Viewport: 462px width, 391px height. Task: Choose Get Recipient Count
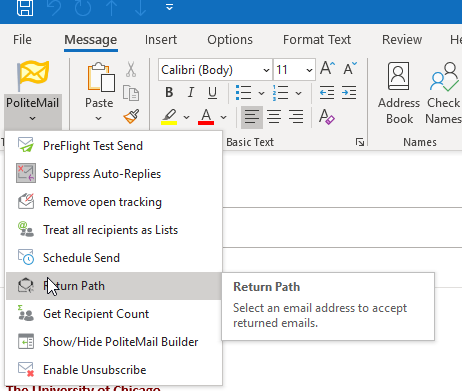pos(114,314)
